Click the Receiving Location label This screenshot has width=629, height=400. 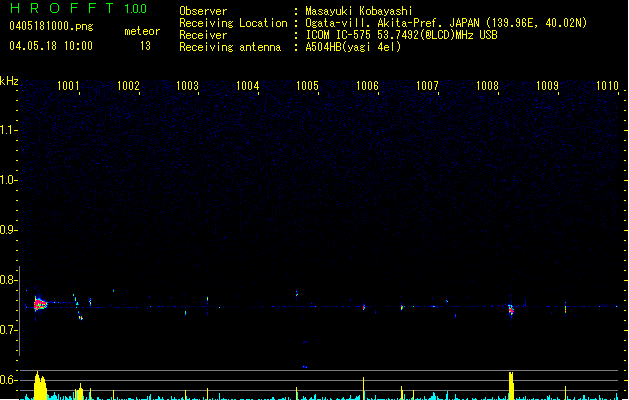[233, 23]
